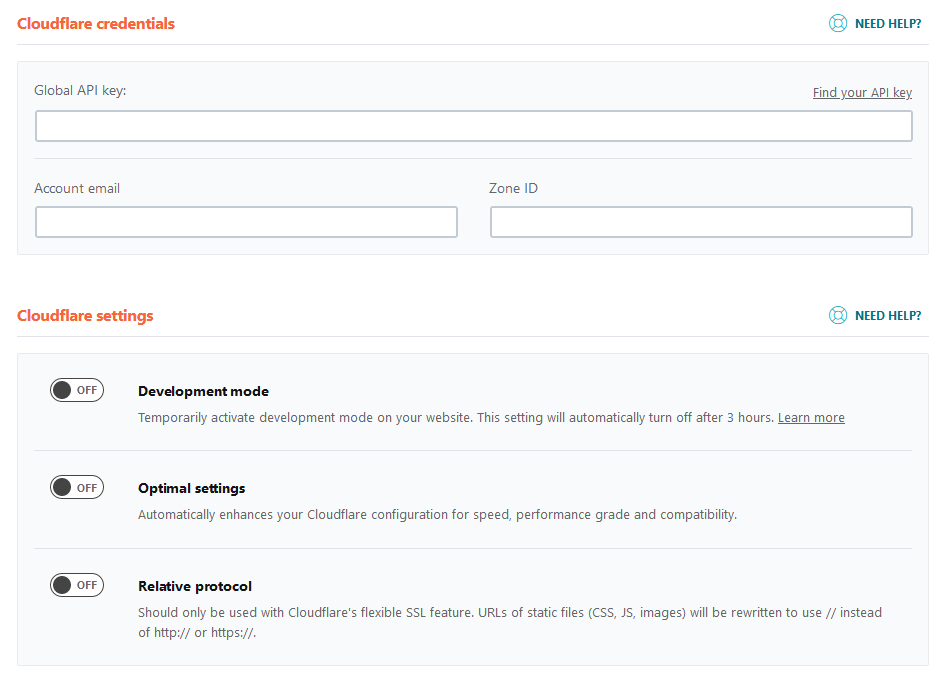Screen dimensions: 947x682
Task: Click the help icon beside credentials NEED HELP text
Action: click(838, 23)
